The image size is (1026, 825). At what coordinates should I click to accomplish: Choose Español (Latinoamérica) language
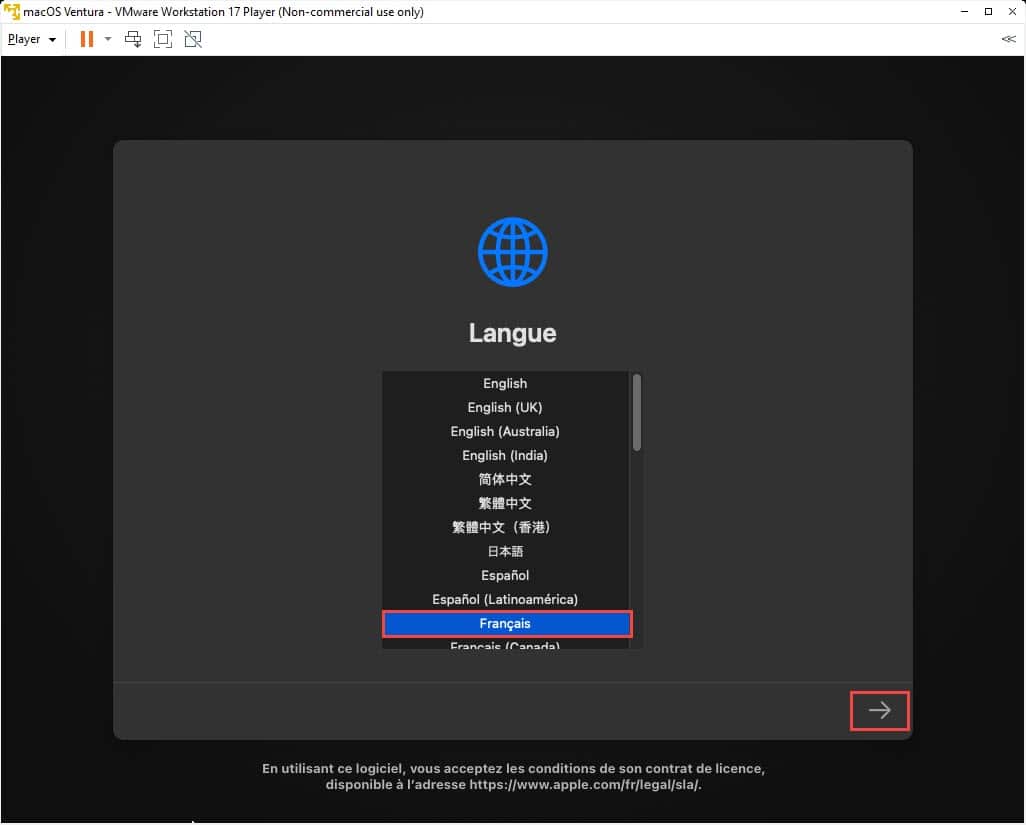click(505, 599)
